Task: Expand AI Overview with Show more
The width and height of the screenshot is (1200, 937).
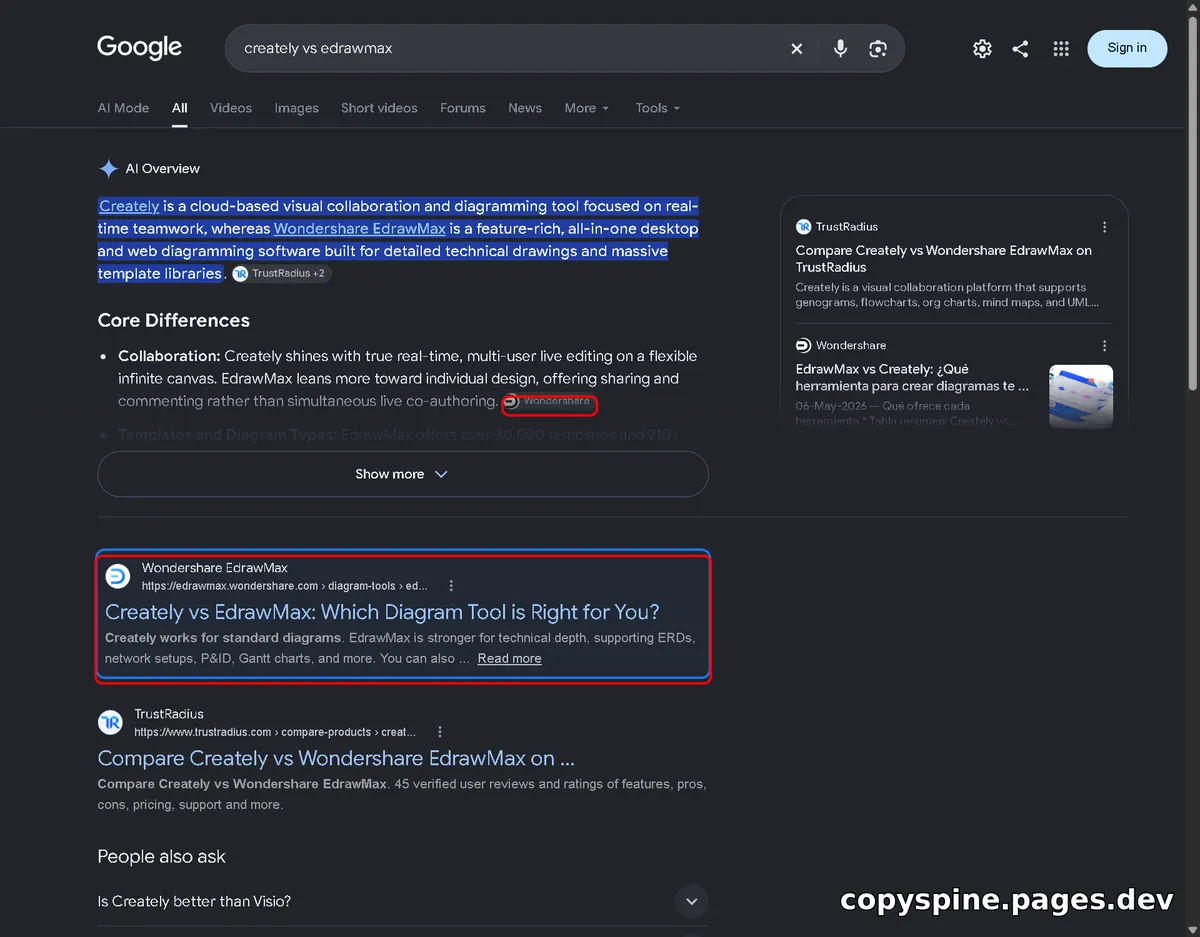Action: coord(403,474)
